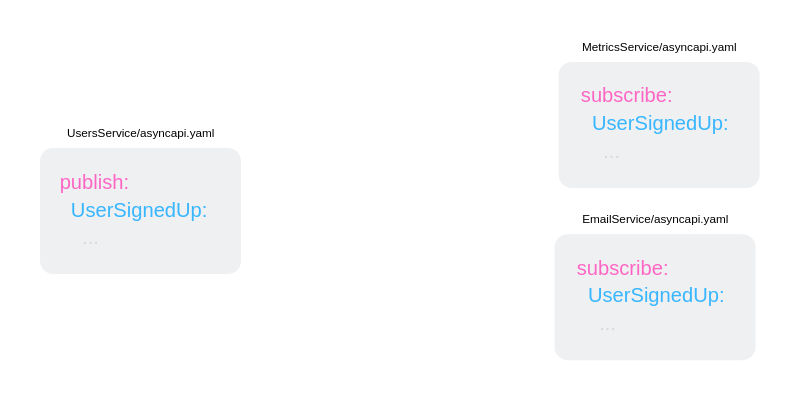Screen dimensions: 800x400
Task: Click the ellipsis in the MetricsService box
Action: point(611,157)
